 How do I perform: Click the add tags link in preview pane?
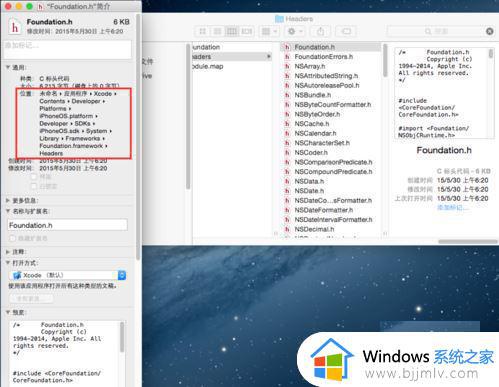(x=453, y=208)
